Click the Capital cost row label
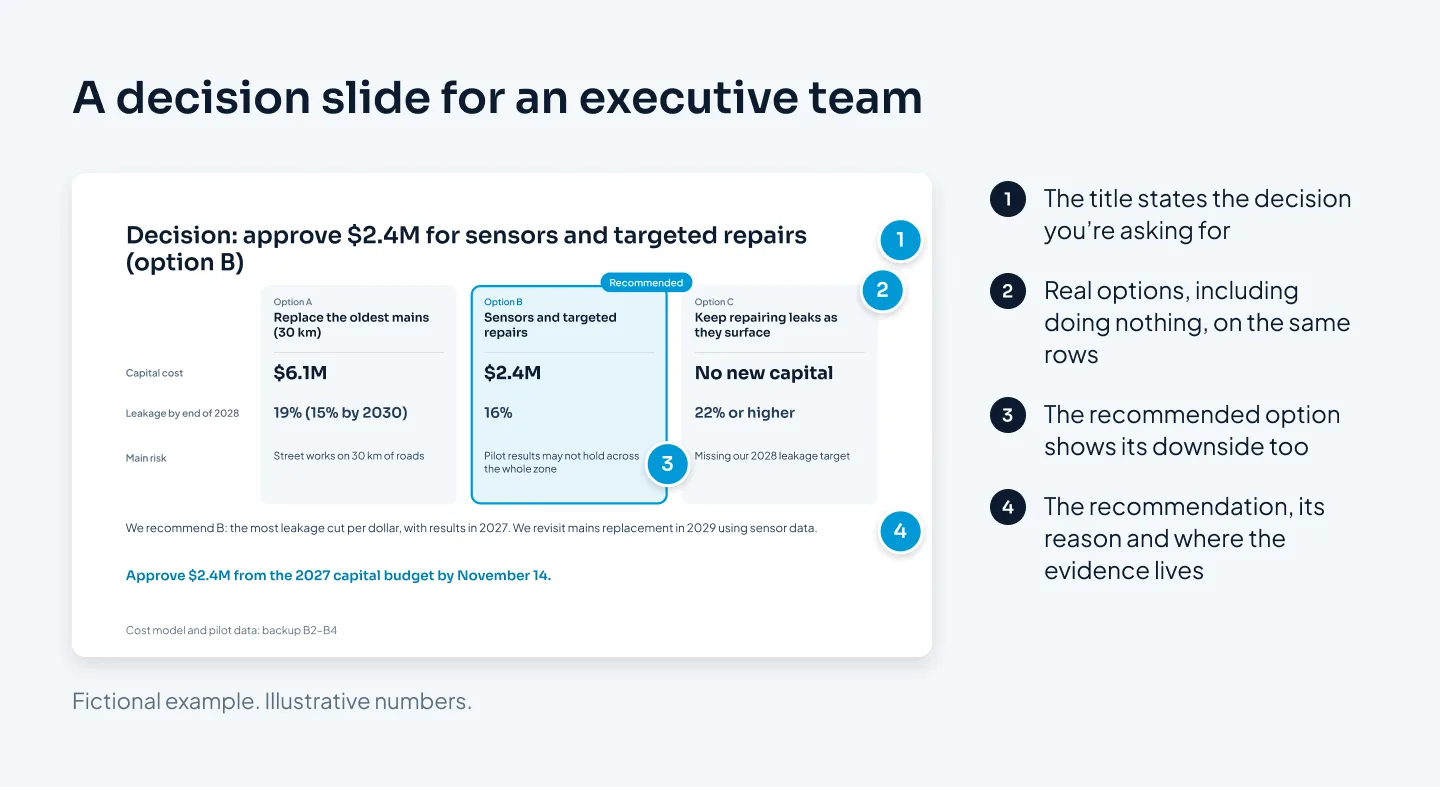 (x=155, y=373)
